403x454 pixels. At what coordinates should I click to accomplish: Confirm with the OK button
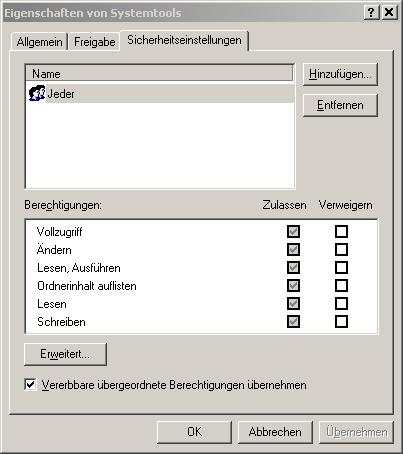click(x=194, y=432)
